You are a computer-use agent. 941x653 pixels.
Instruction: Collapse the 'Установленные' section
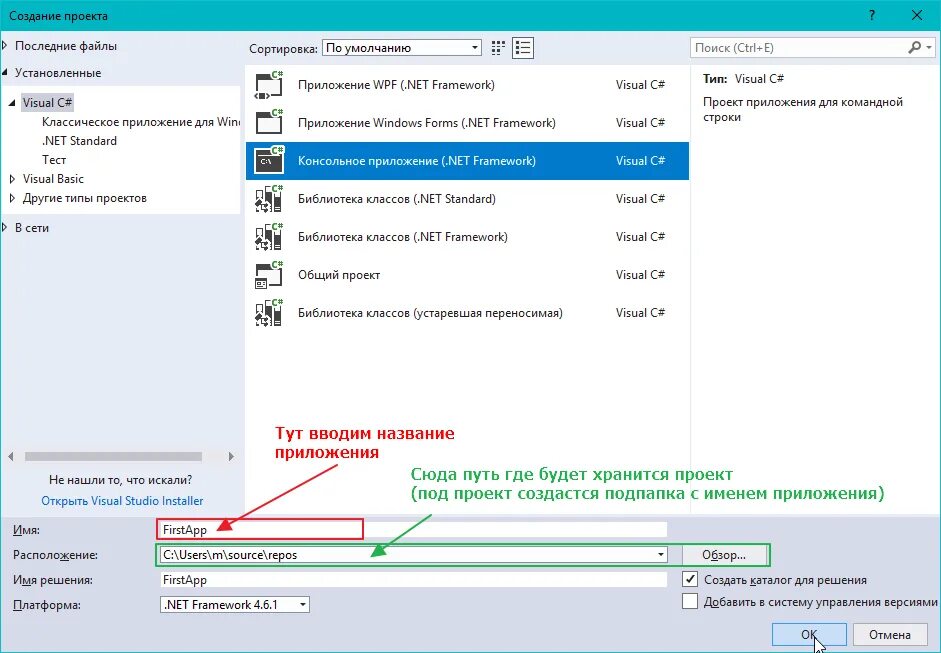click(5, 73)
